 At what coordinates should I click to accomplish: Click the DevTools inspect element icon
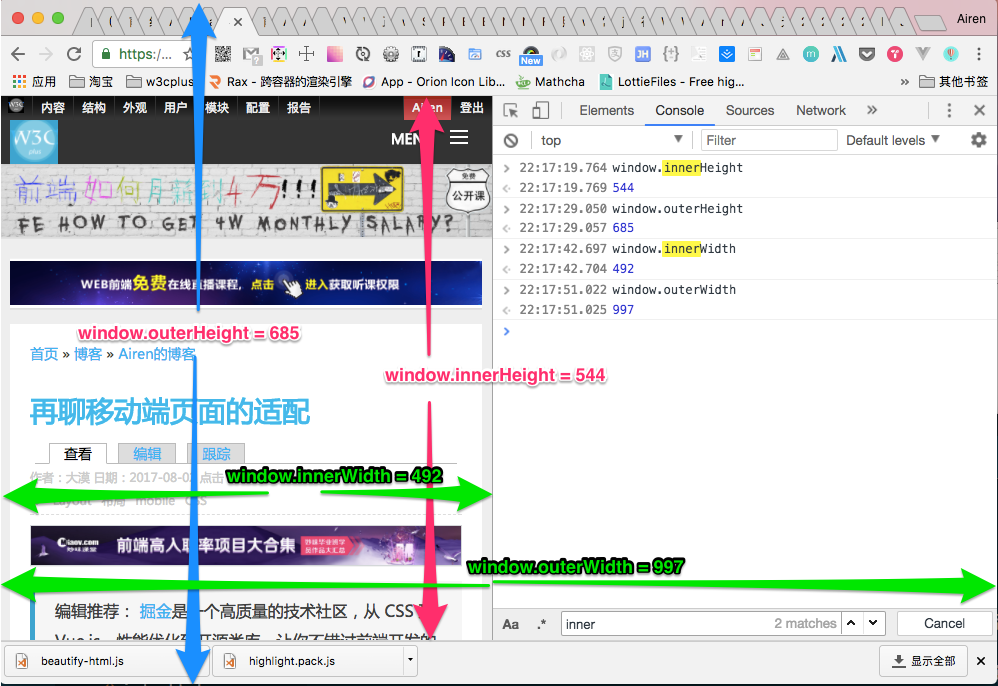510,111
